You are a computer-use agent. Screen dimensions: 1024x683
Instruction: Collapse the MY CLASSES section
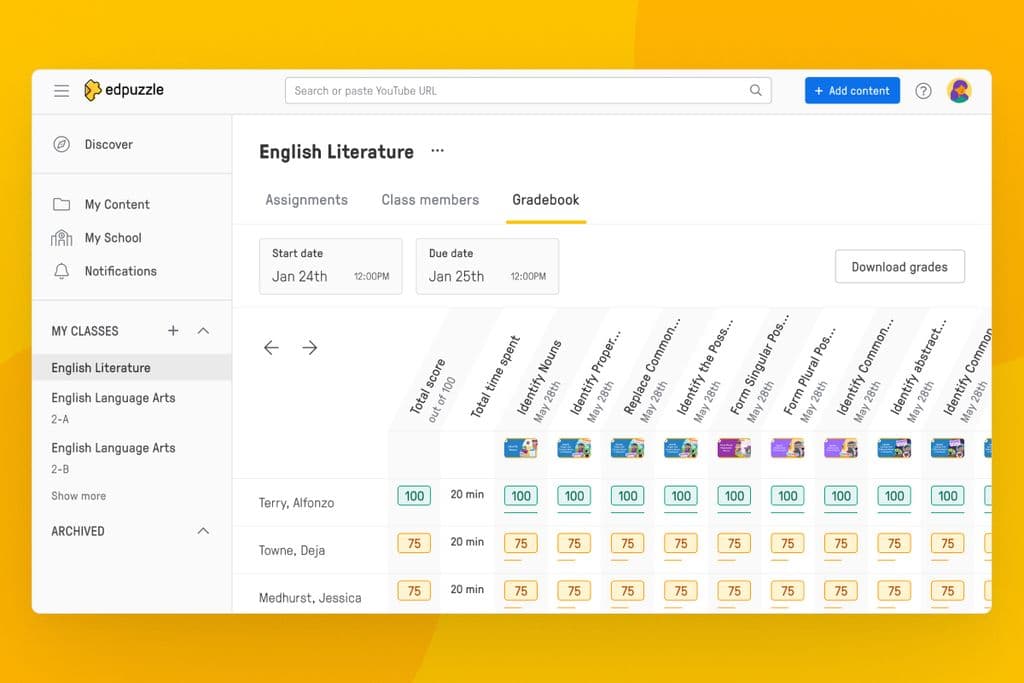(203, 330)
